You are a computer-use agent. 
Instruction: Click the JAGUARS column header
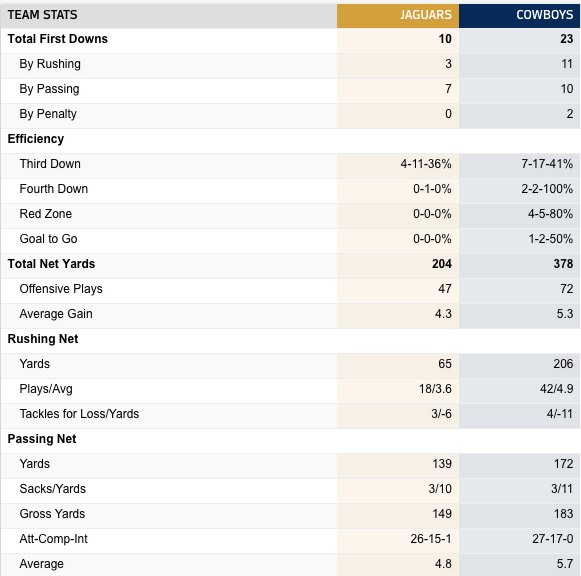pos(425,15)
